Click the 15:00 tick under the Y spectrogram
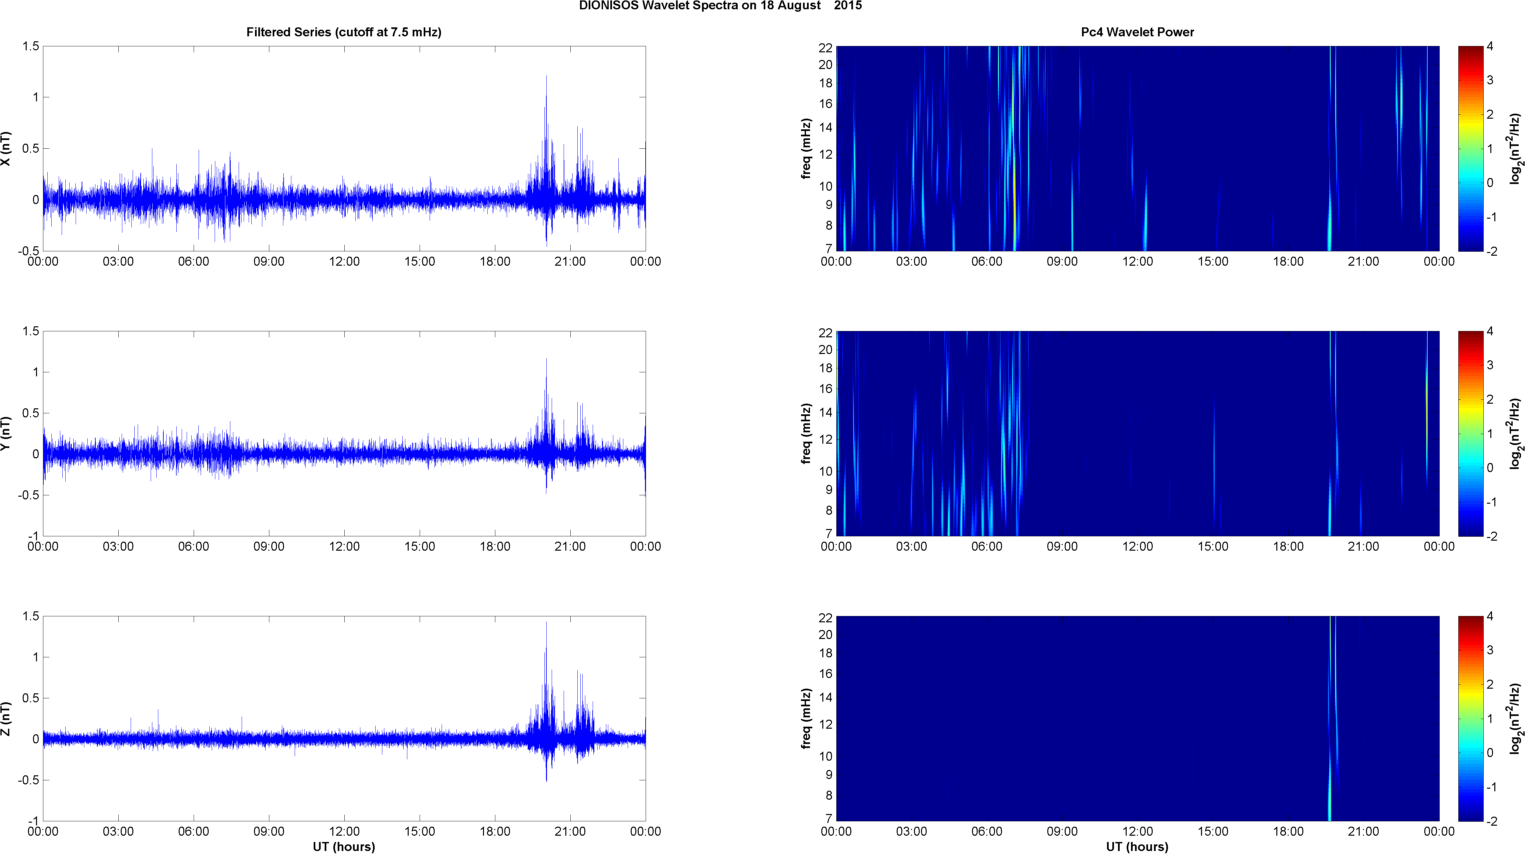 (x=1213, y=547)
